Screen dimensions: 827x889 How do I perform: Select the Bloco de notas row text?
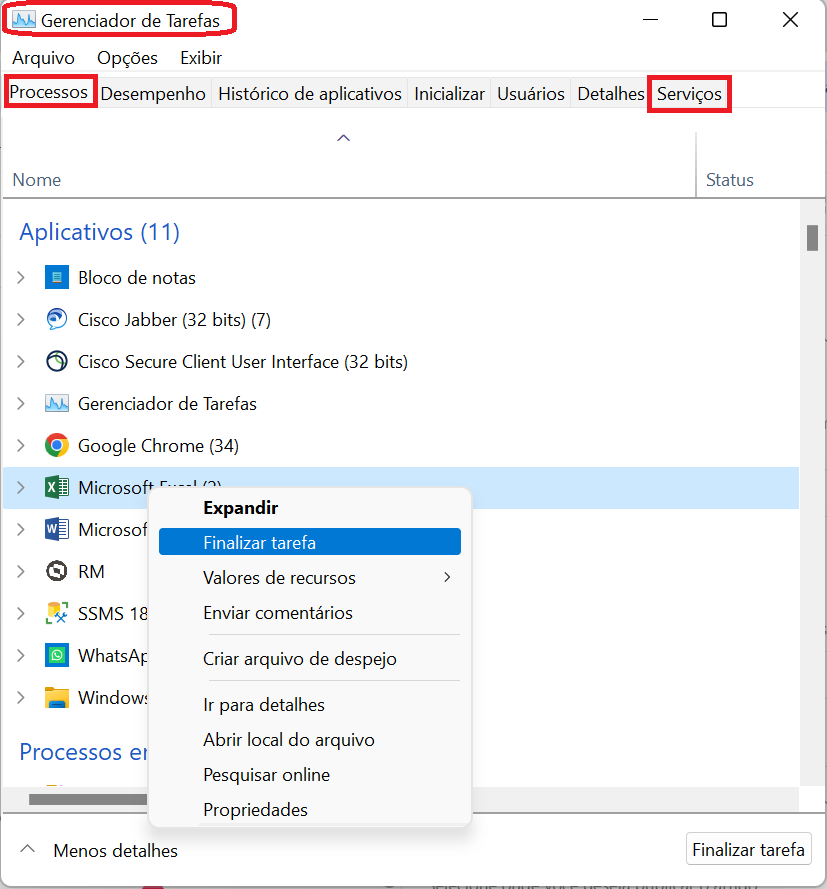pos(137,278)
